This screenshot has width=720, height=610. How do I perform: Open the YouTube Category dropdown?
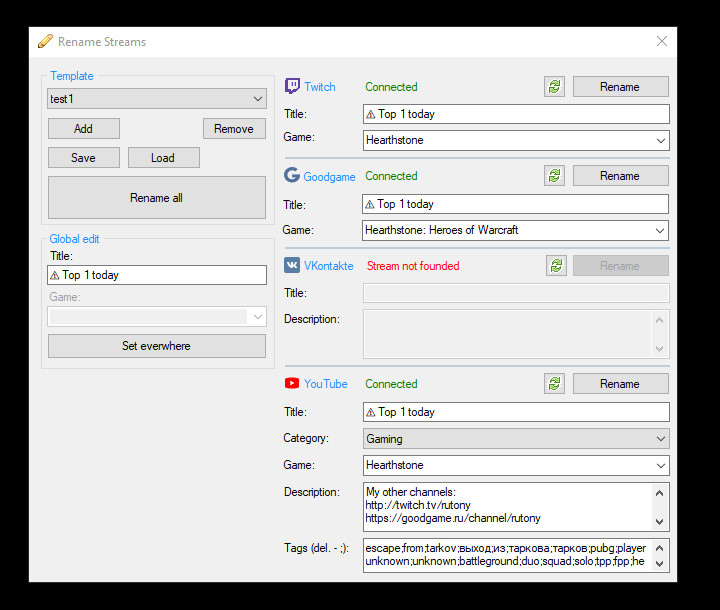coord(660,439)
